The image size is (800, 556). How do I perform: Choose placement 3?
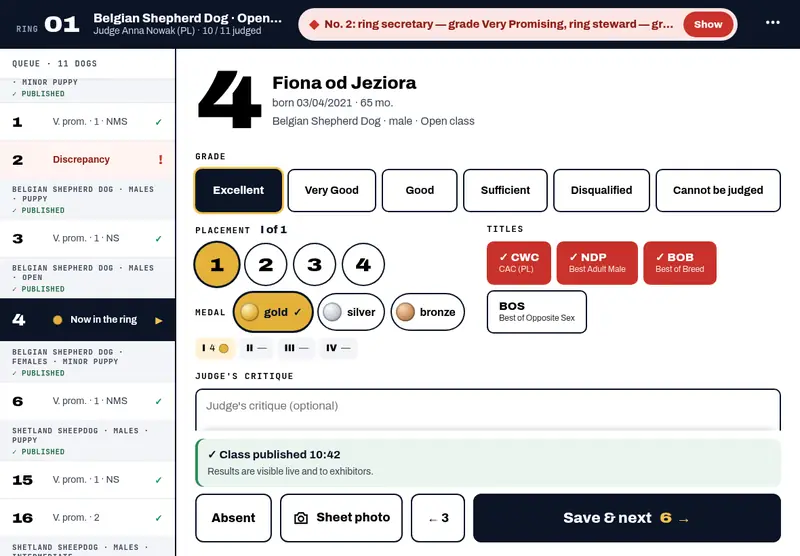pos(315,264)
